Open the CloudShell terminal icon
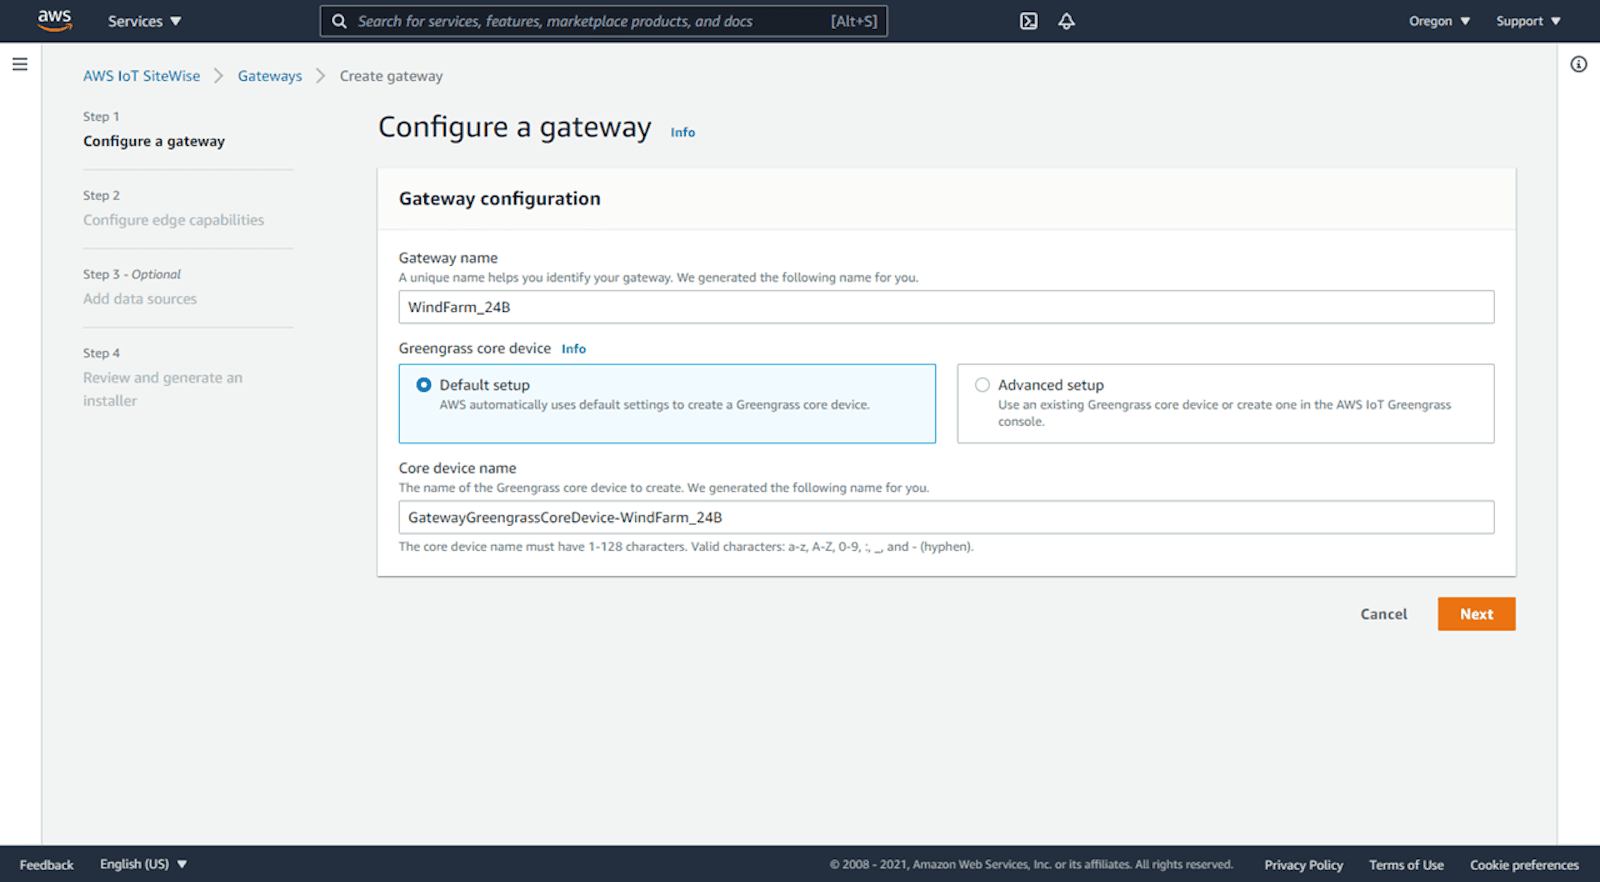Screen dimensions: 1600x882 point(1028,21)
